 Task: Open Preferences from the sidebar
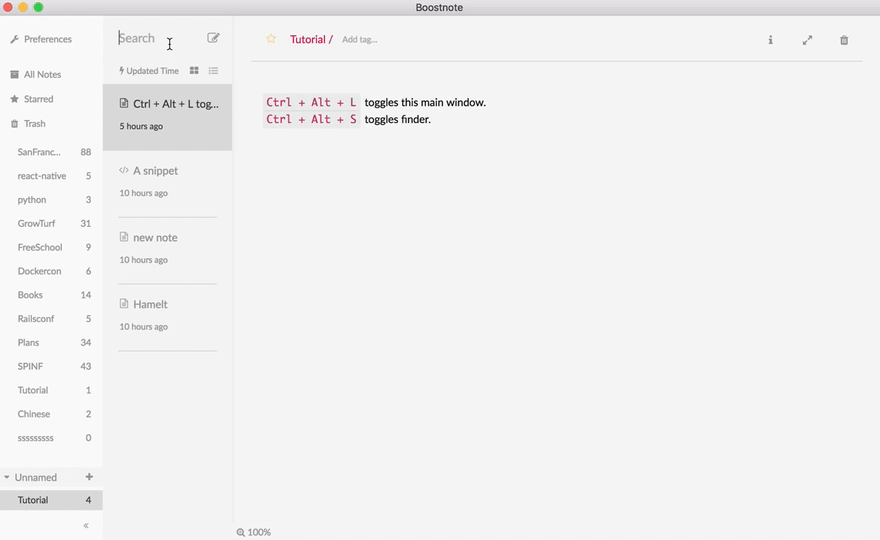[x=42, y=39]
